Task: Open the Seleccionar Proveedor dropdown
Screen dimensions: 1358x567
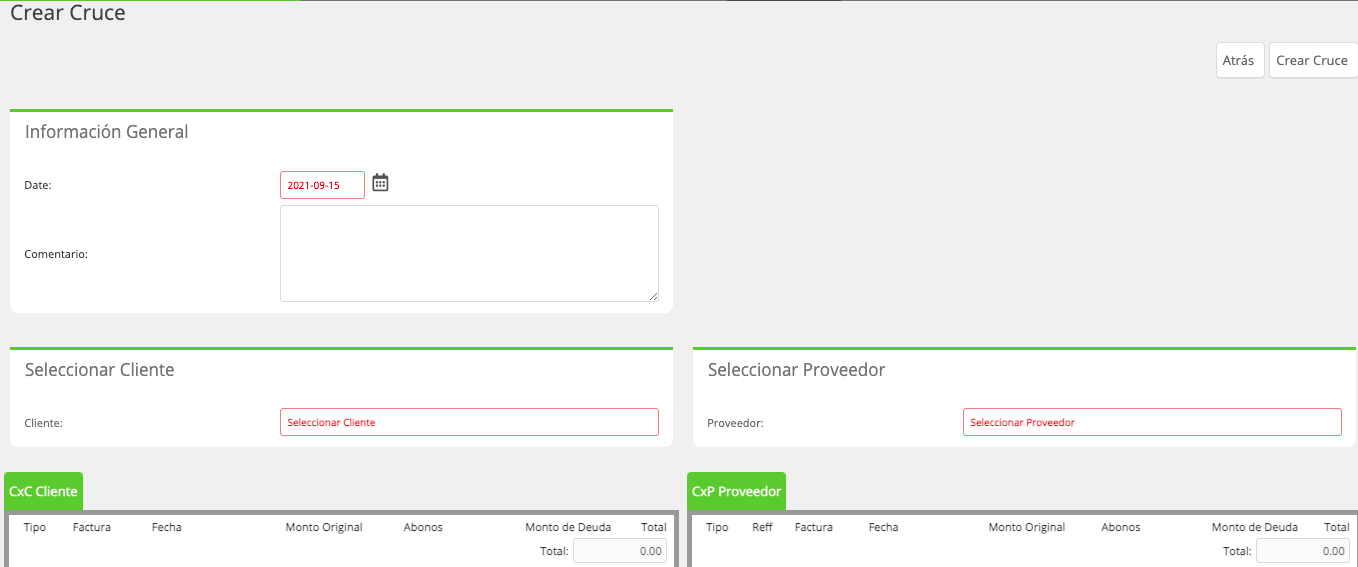Action: click(x=1152, y=422)
